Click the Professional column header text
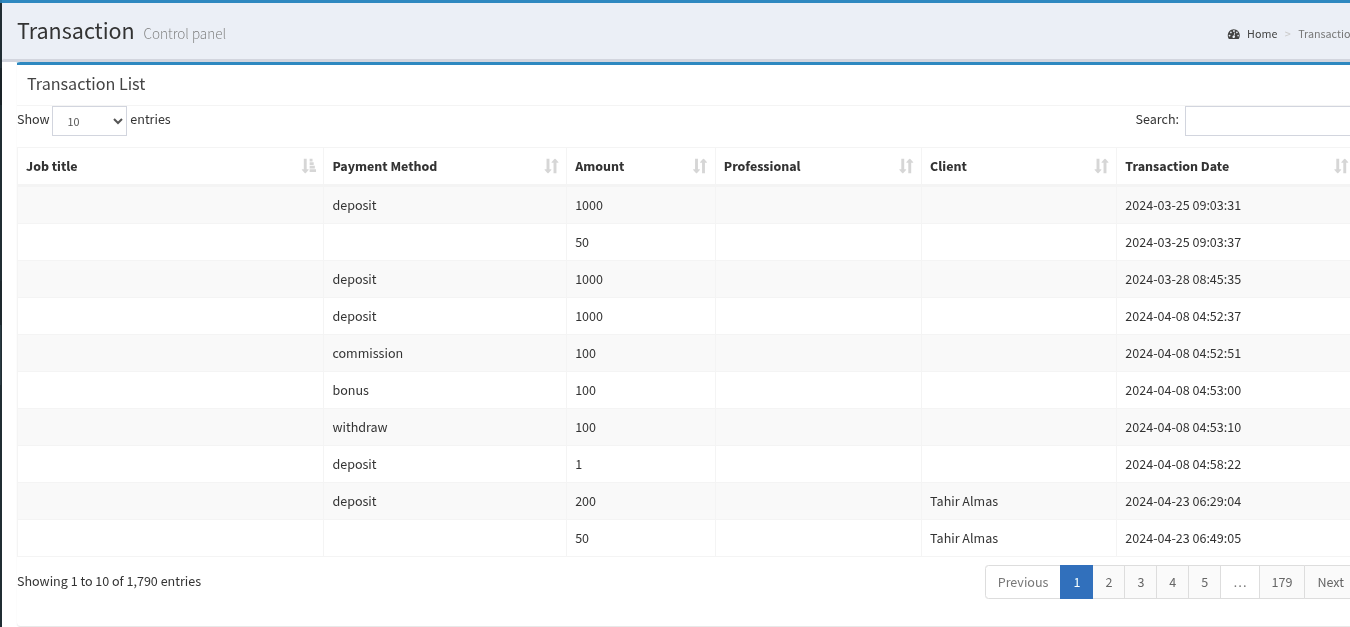Image resolution: width=1350 pixels, height=627 pixels. 762,166
